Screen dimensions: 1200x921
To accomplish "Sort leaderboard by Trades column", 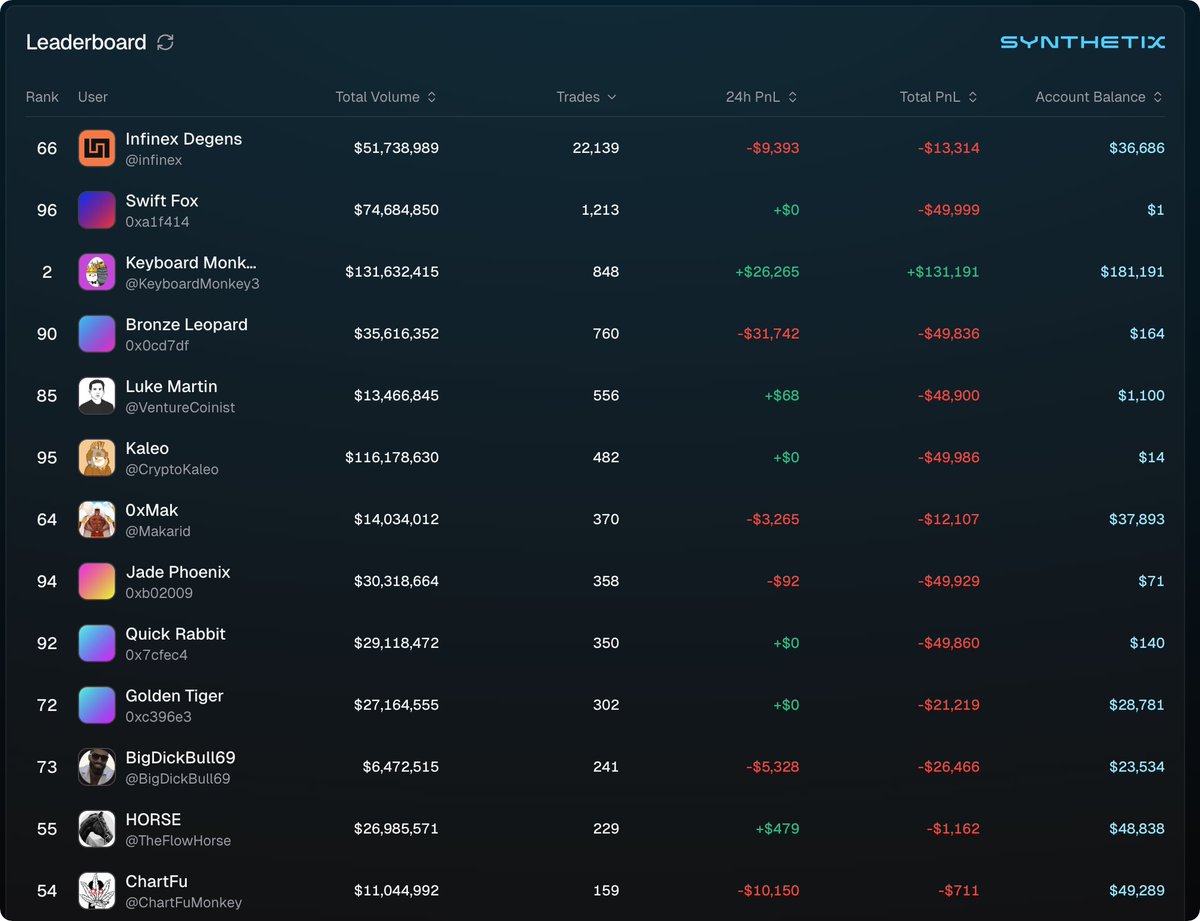I will (x=586, y=97).
